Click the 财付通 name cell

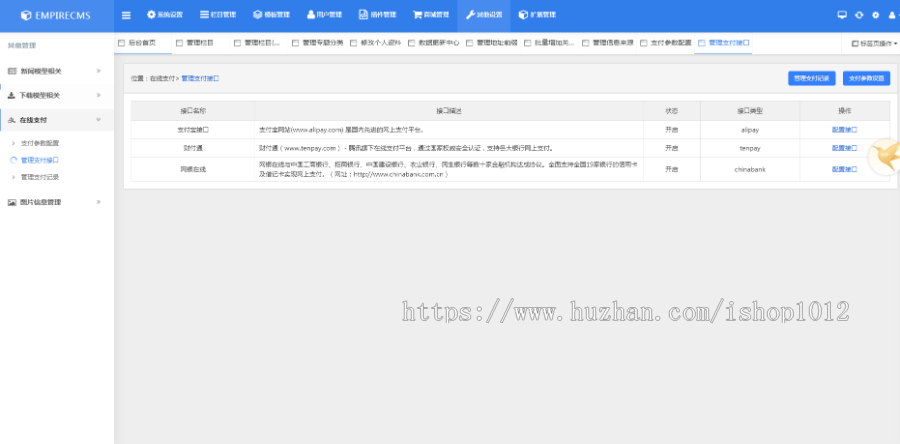tap(193, 148)
